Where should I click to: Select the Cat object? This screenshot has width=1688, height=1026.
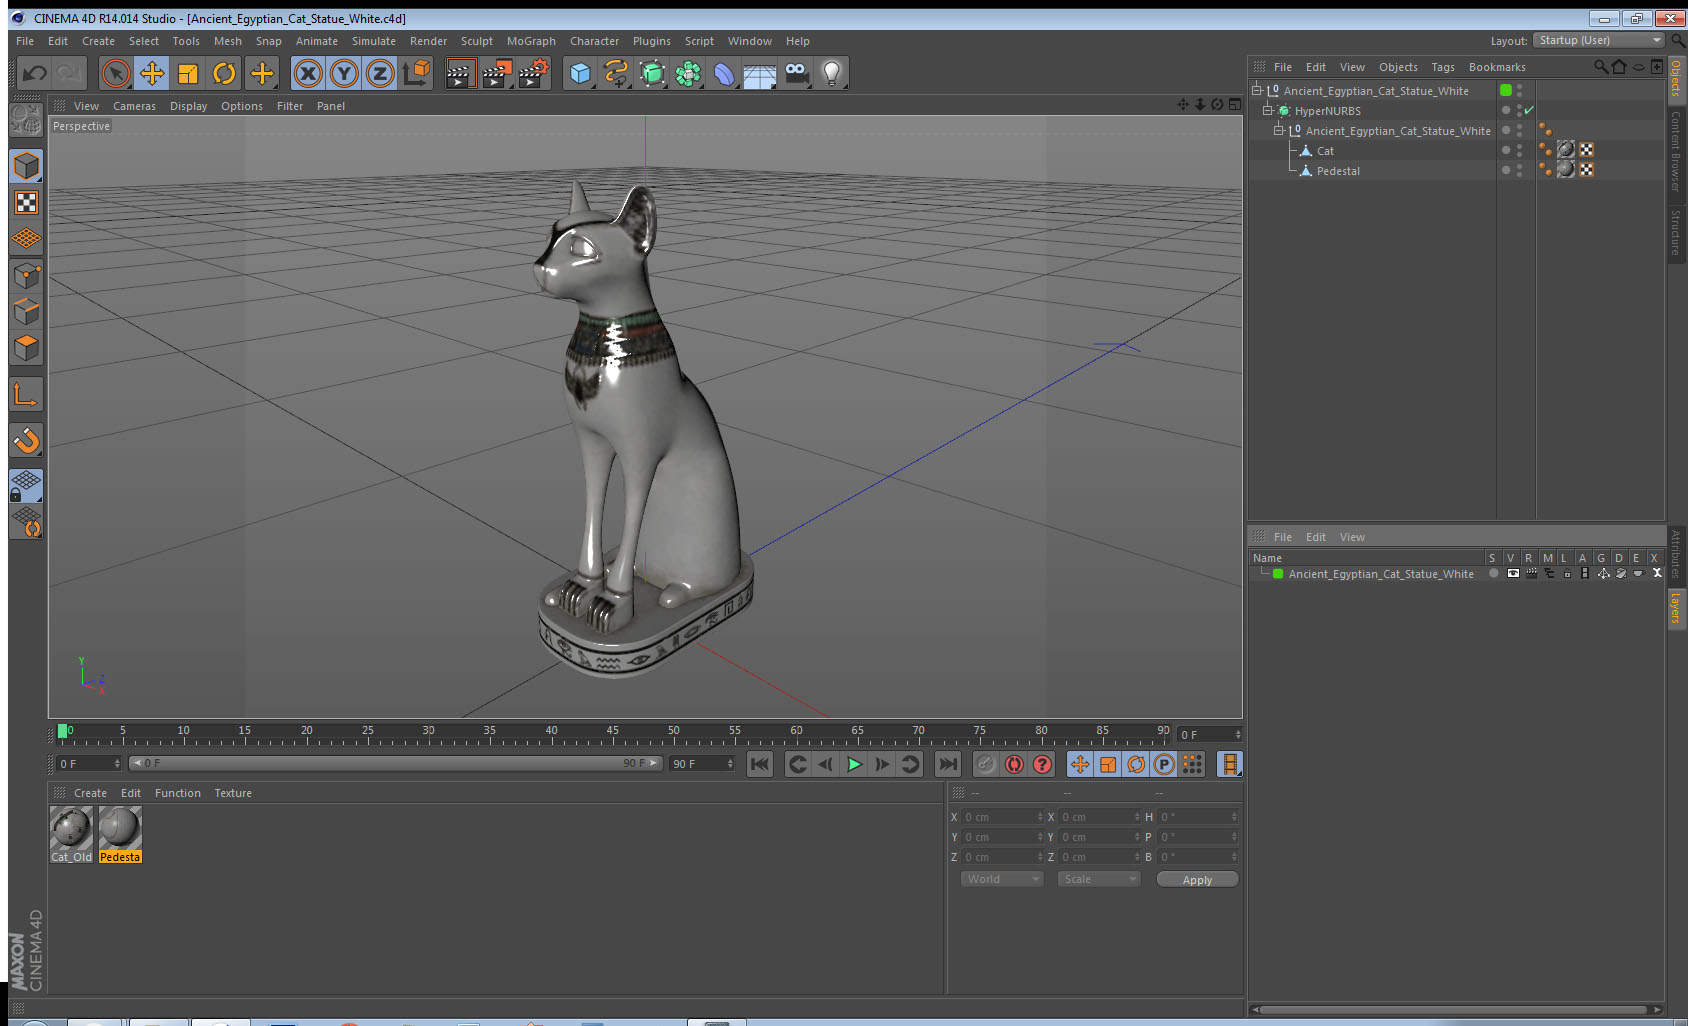[1325, 151]
